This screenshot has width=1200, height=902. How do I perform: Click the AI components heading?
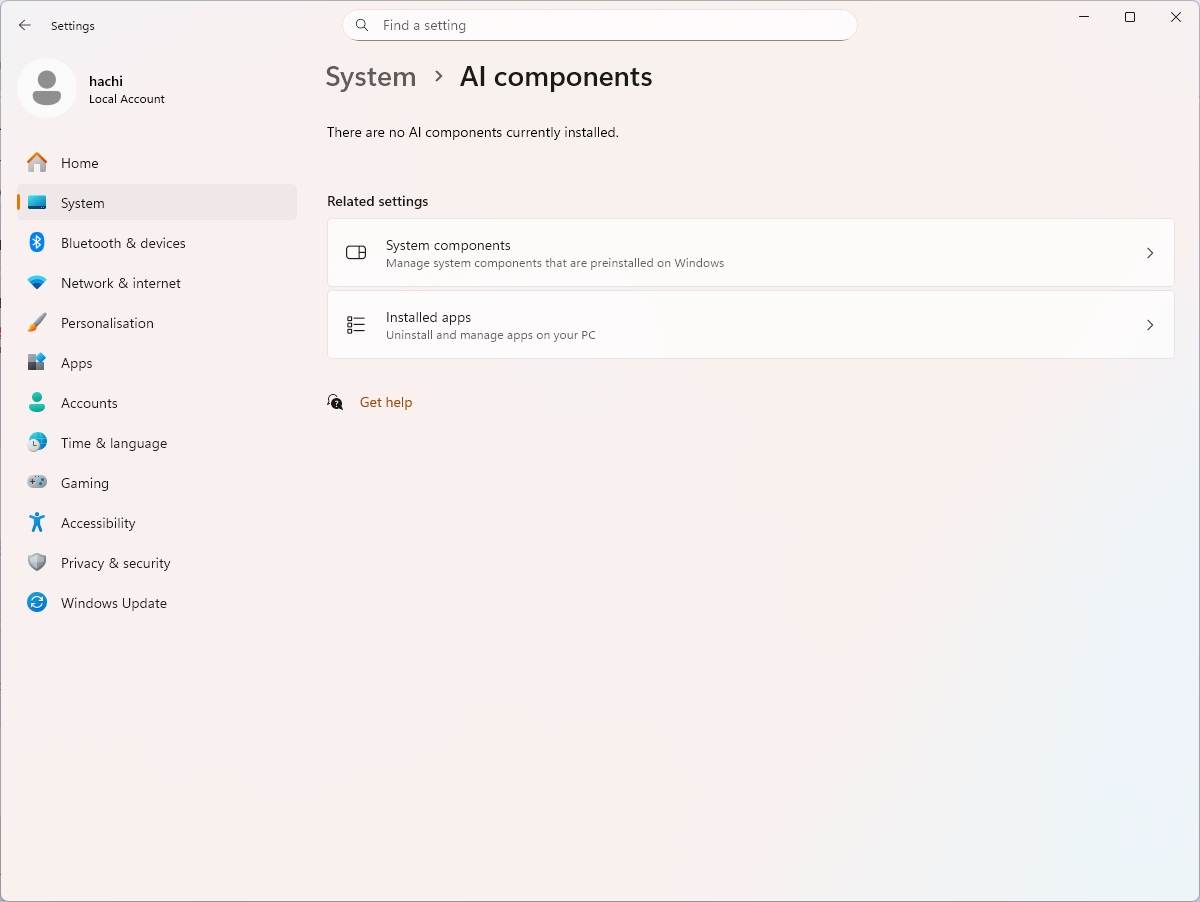556,77
